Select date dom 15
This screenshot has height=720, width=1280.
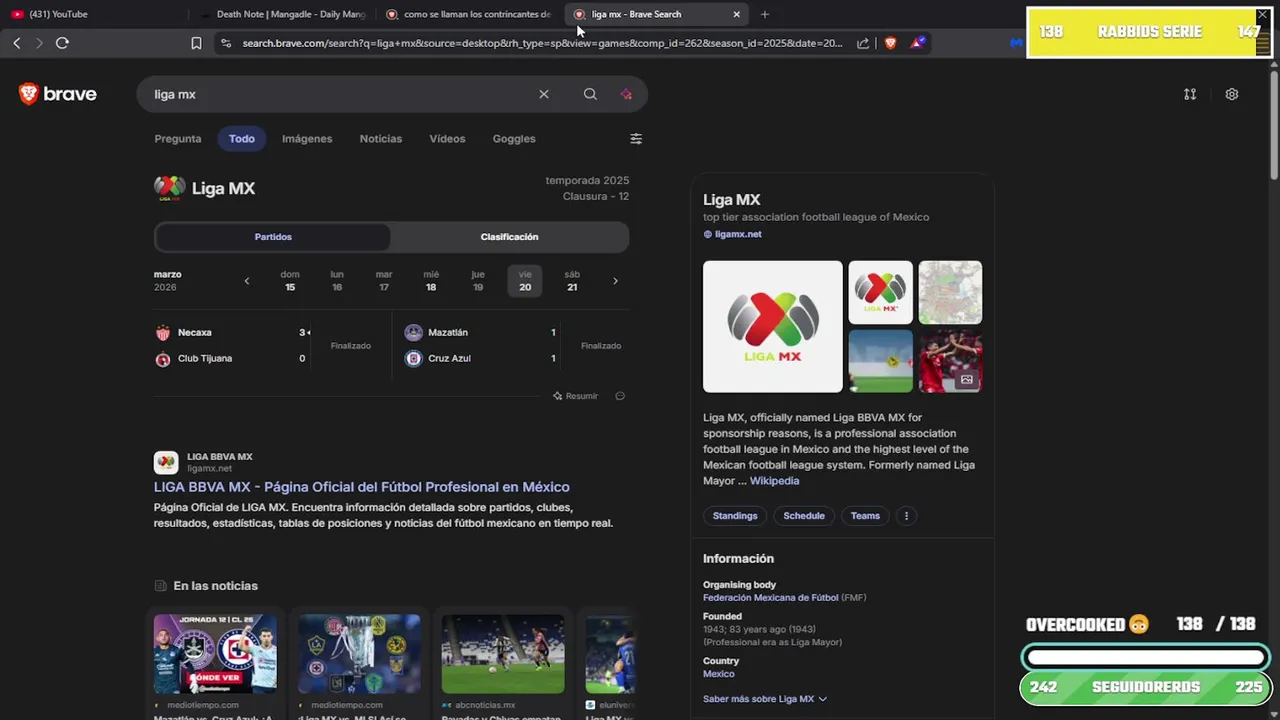coord(290,281)
